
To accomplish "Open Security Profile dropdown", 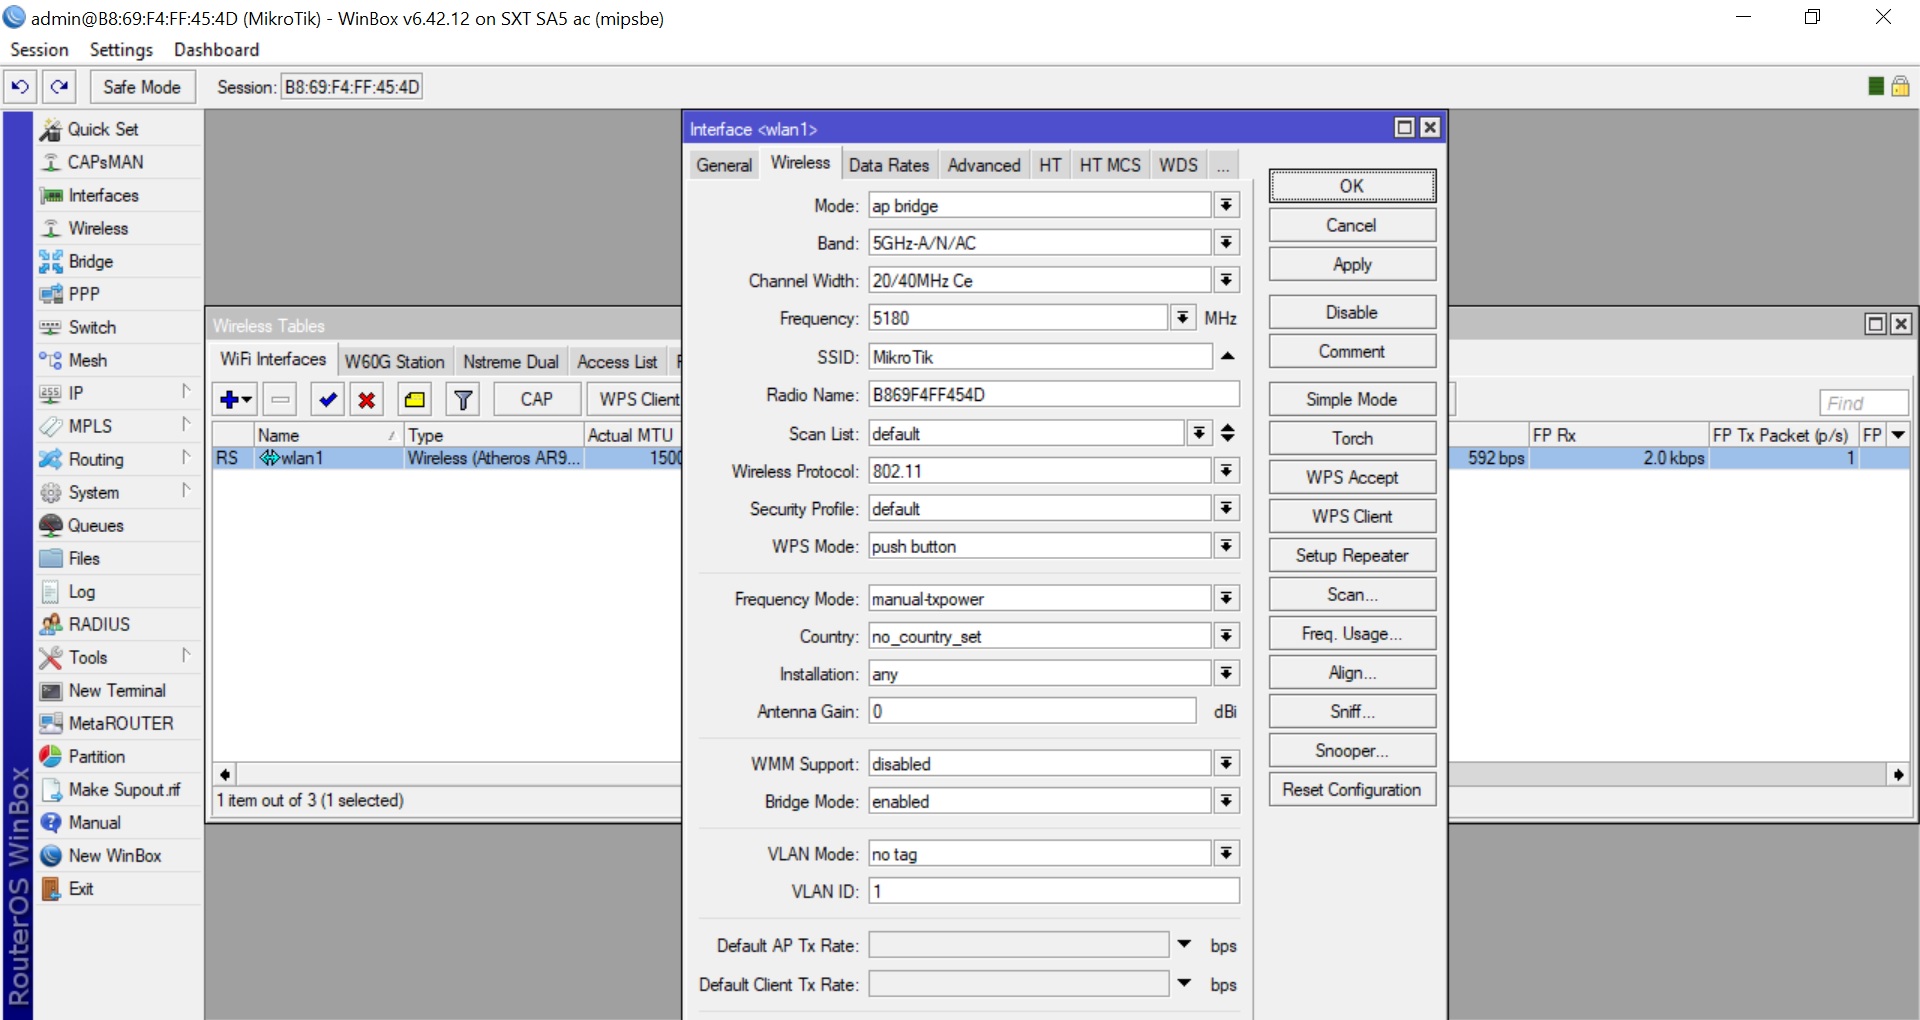I will click(1226, 508).
